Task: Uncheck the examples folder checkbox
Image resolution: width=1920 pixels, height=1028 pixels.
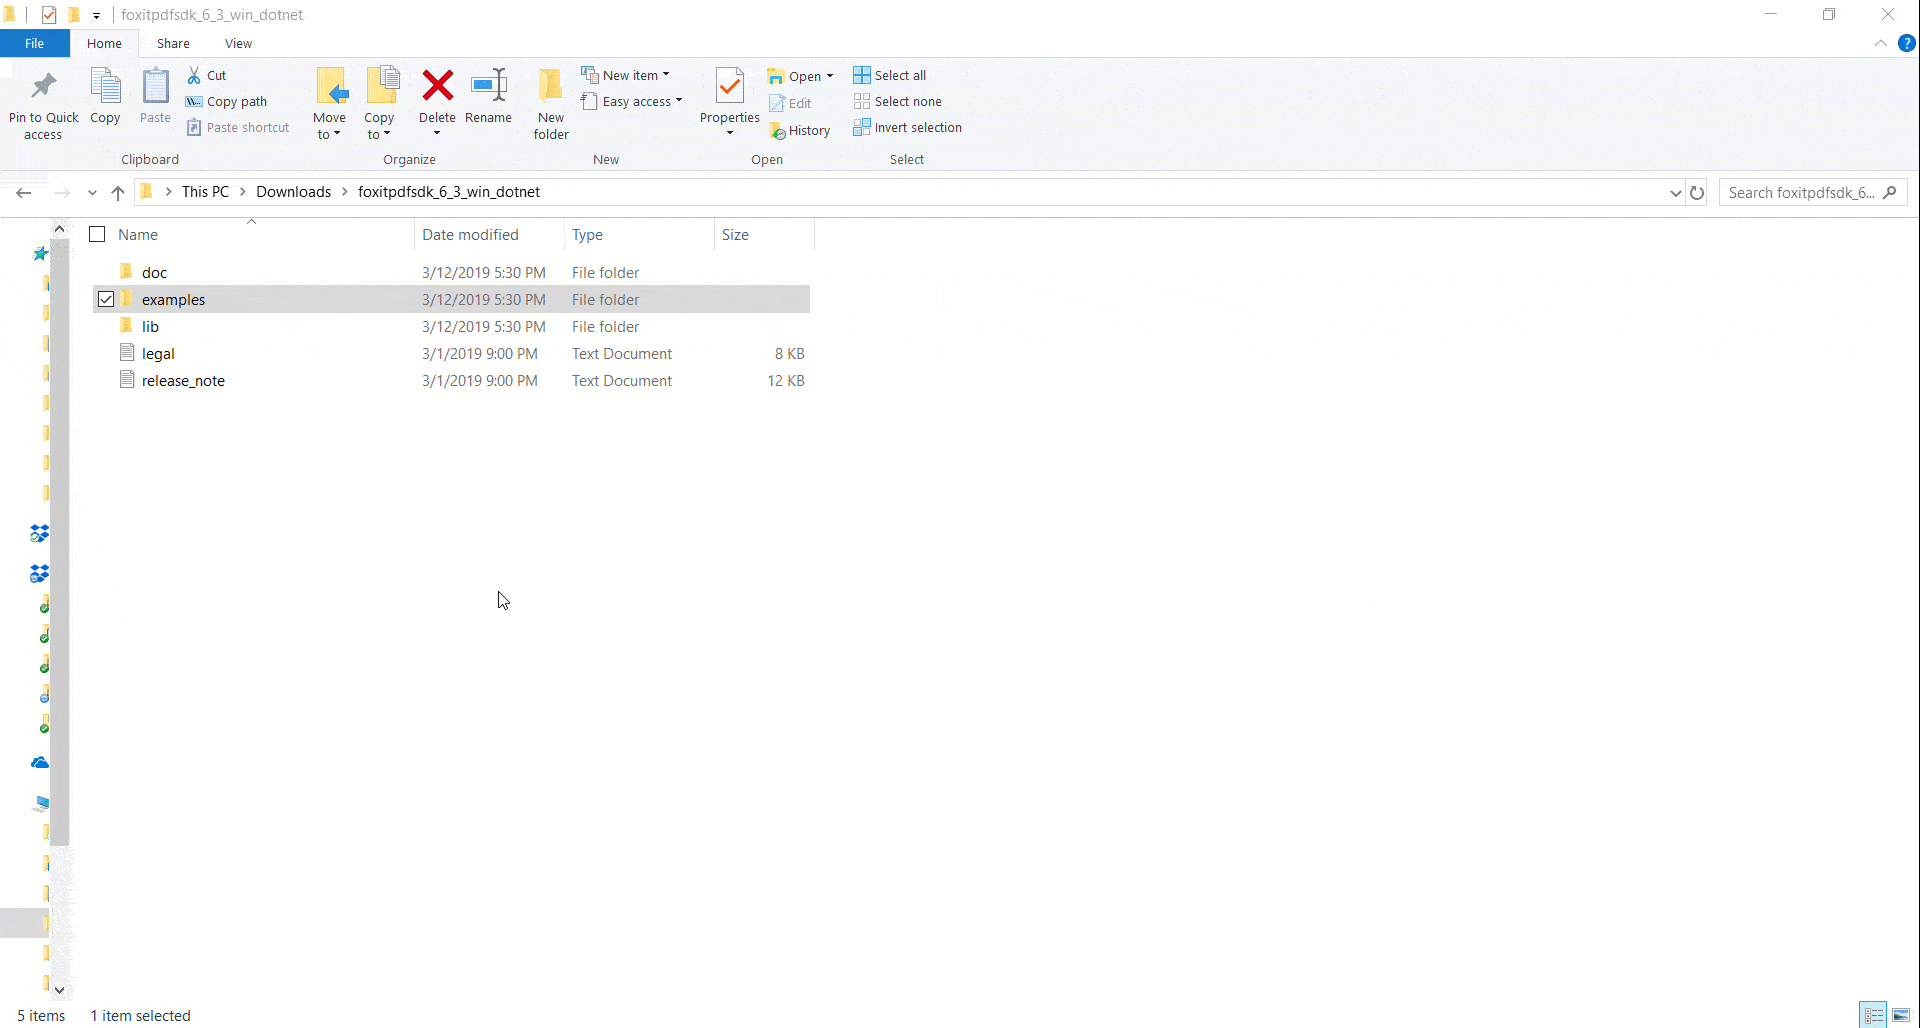Action: tap(106, 299)
